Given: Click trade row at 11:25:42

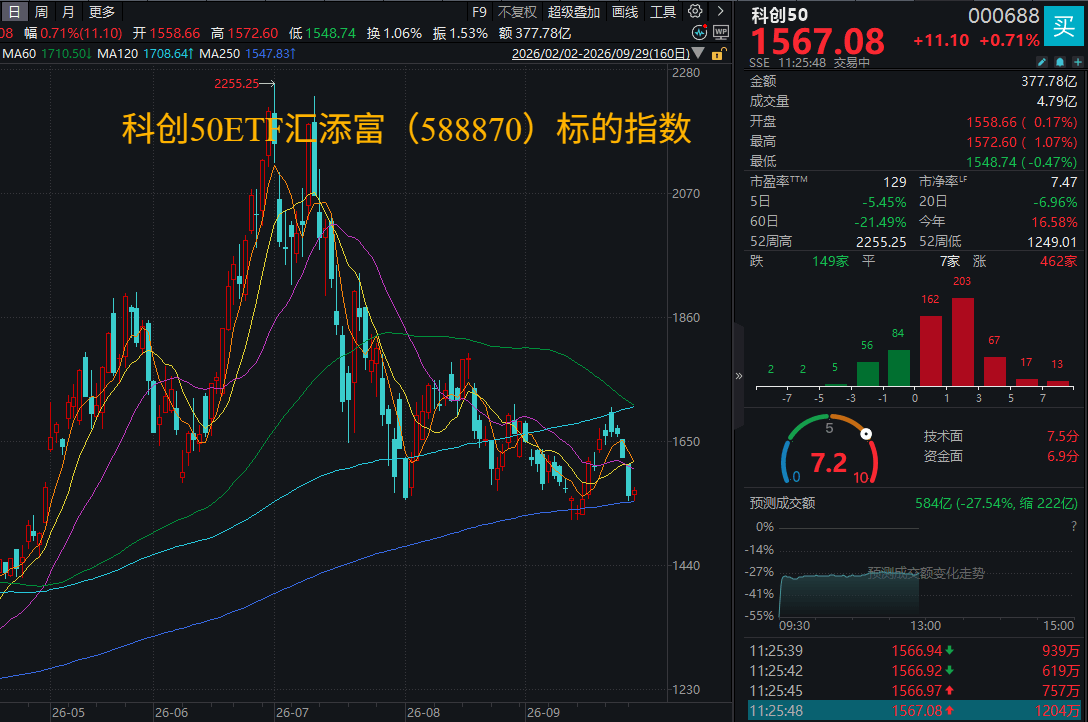Looking at the screenshot, I should pos(915,671).
